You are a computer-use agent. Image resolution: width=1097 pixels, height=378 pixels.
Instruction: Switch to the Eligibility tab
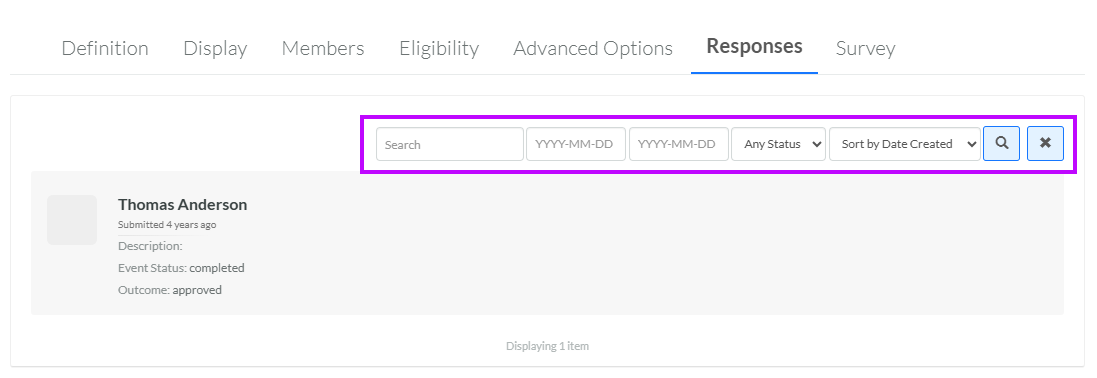pyautogui.click(x=439, y=48)
